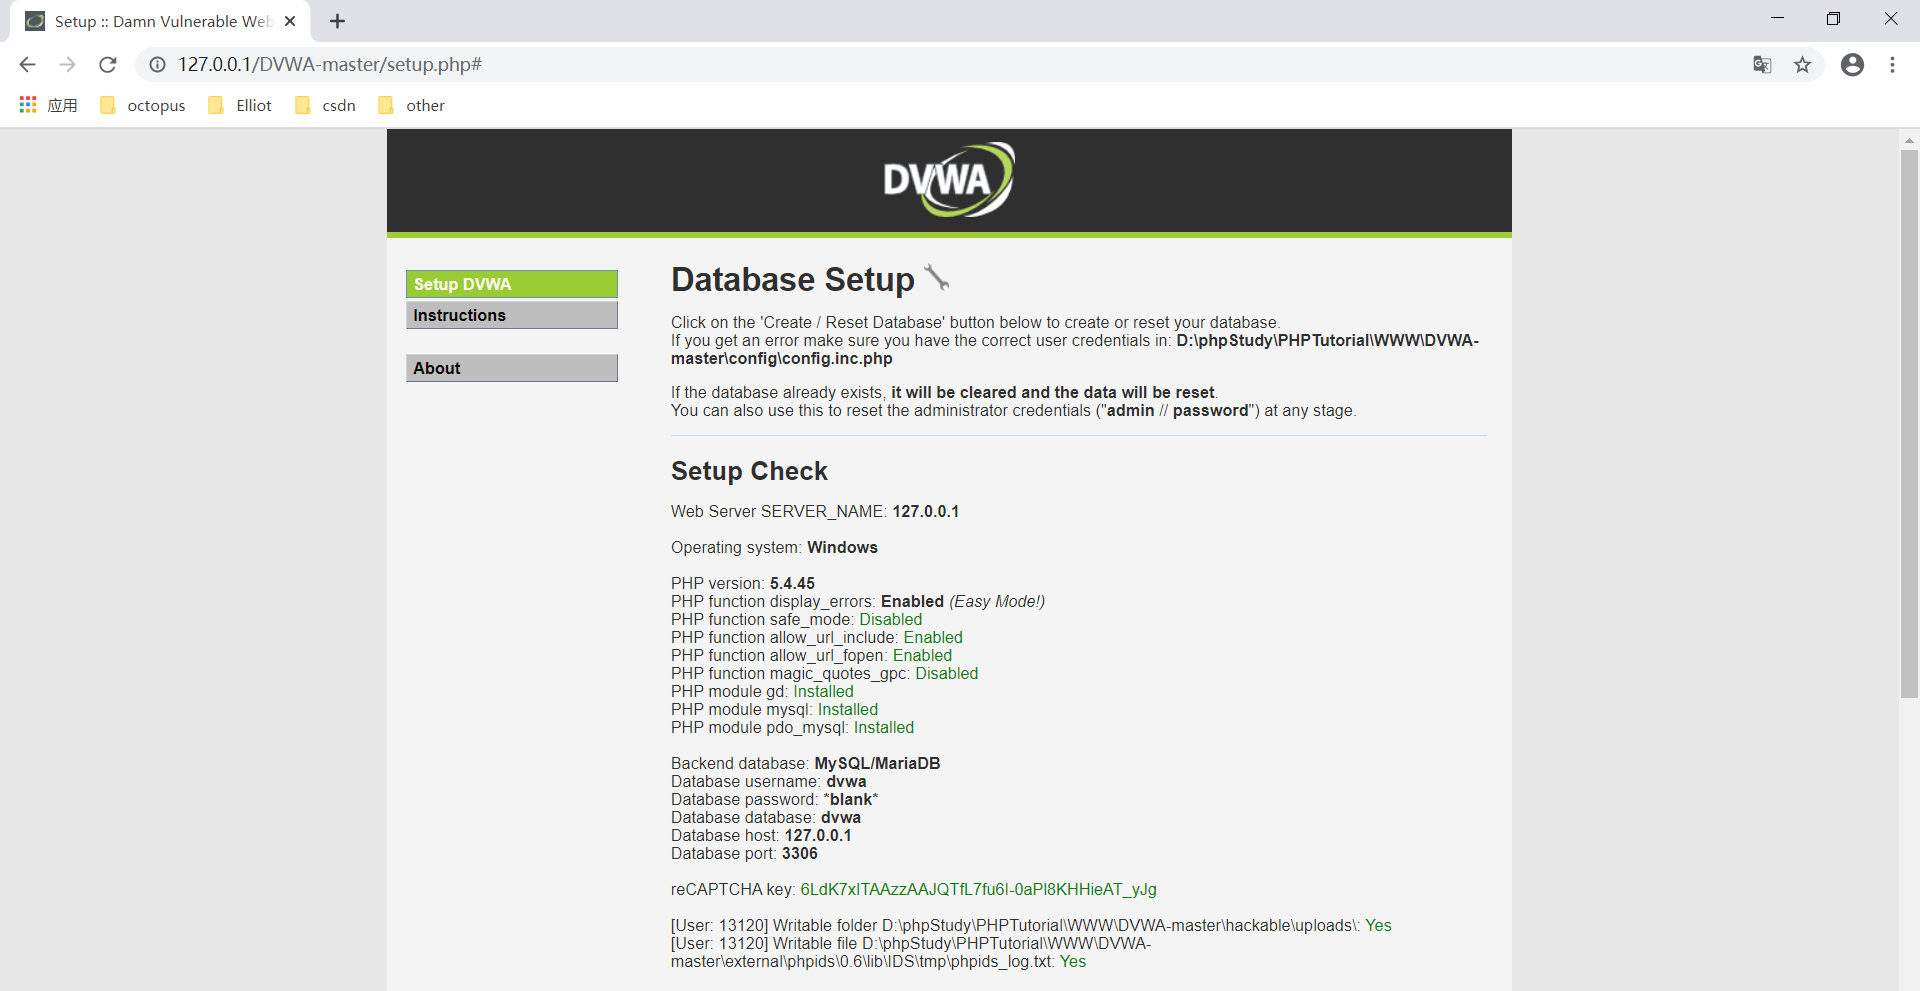Select the Setup DVWA tab
Viewport: 1920px width, 991px height.
(160, 21)
